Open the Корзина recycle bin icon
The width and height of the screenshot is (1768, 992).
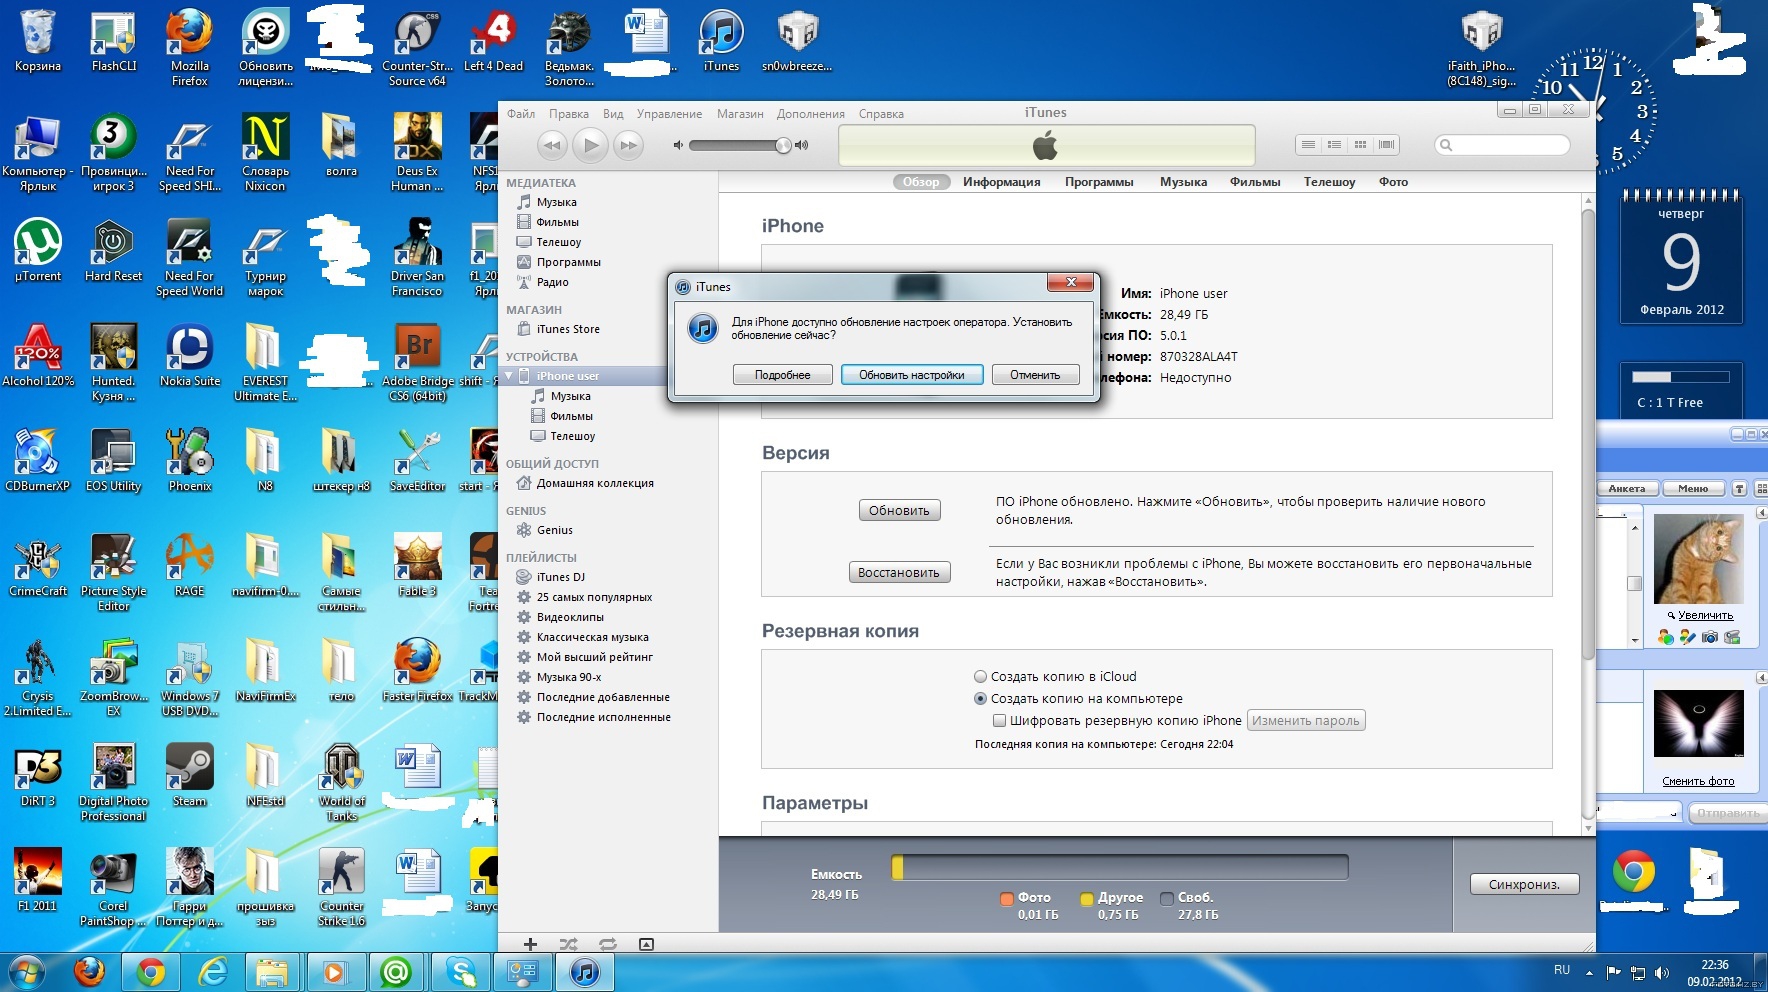tap(38, 40)
